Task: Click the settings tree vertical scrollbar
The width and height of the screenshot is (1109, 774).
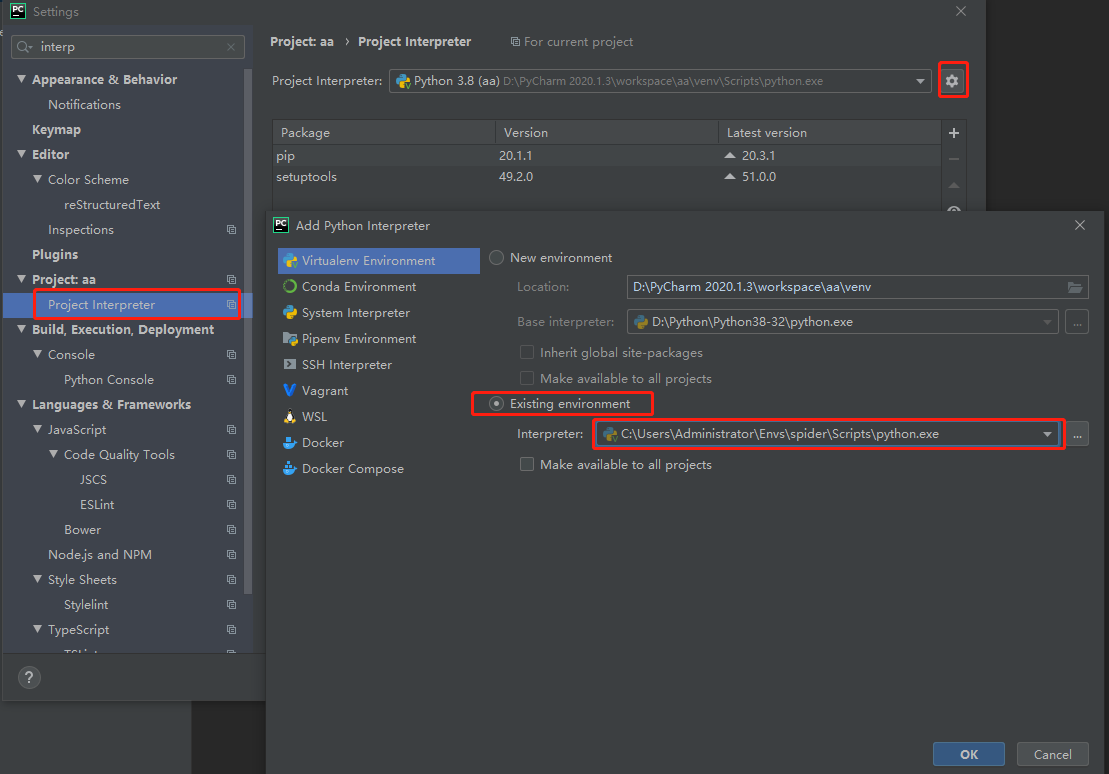Action: tap(248, 331)
